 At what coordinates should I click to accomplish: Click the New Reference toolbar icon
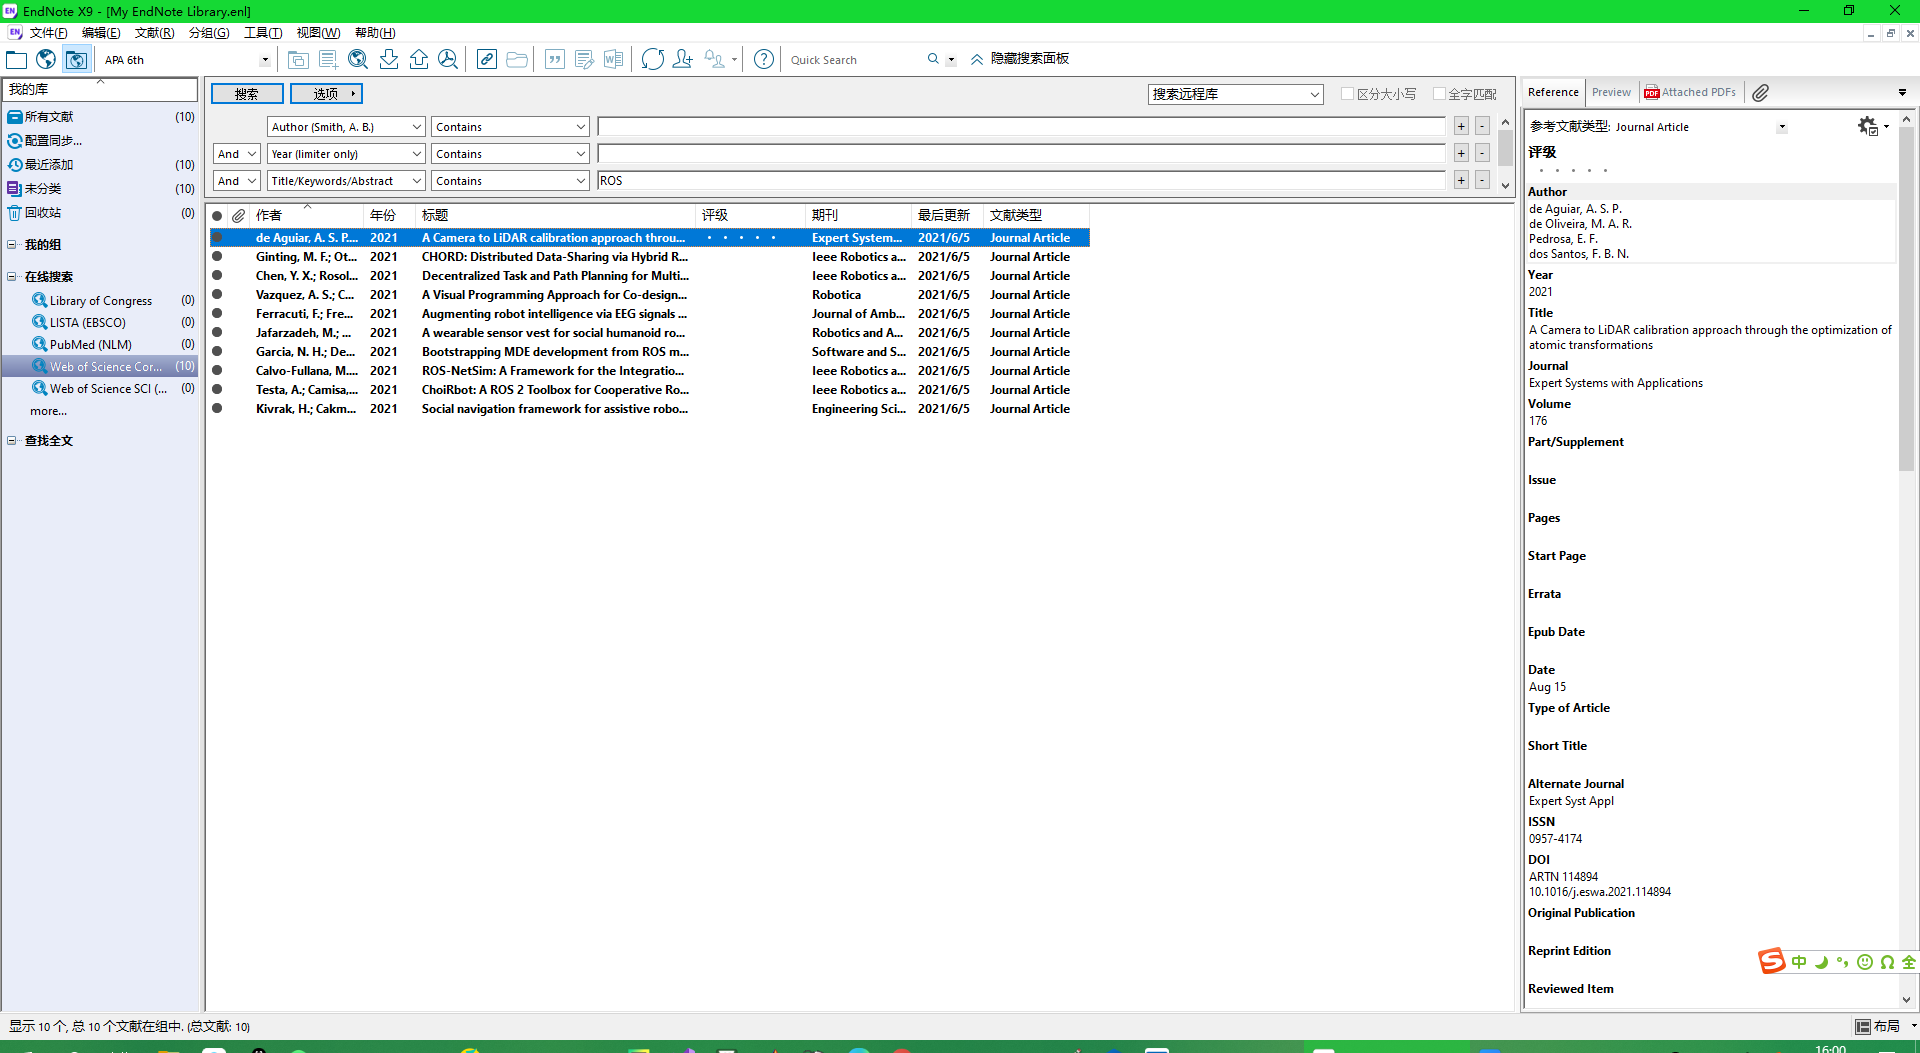tap(328, 60)
